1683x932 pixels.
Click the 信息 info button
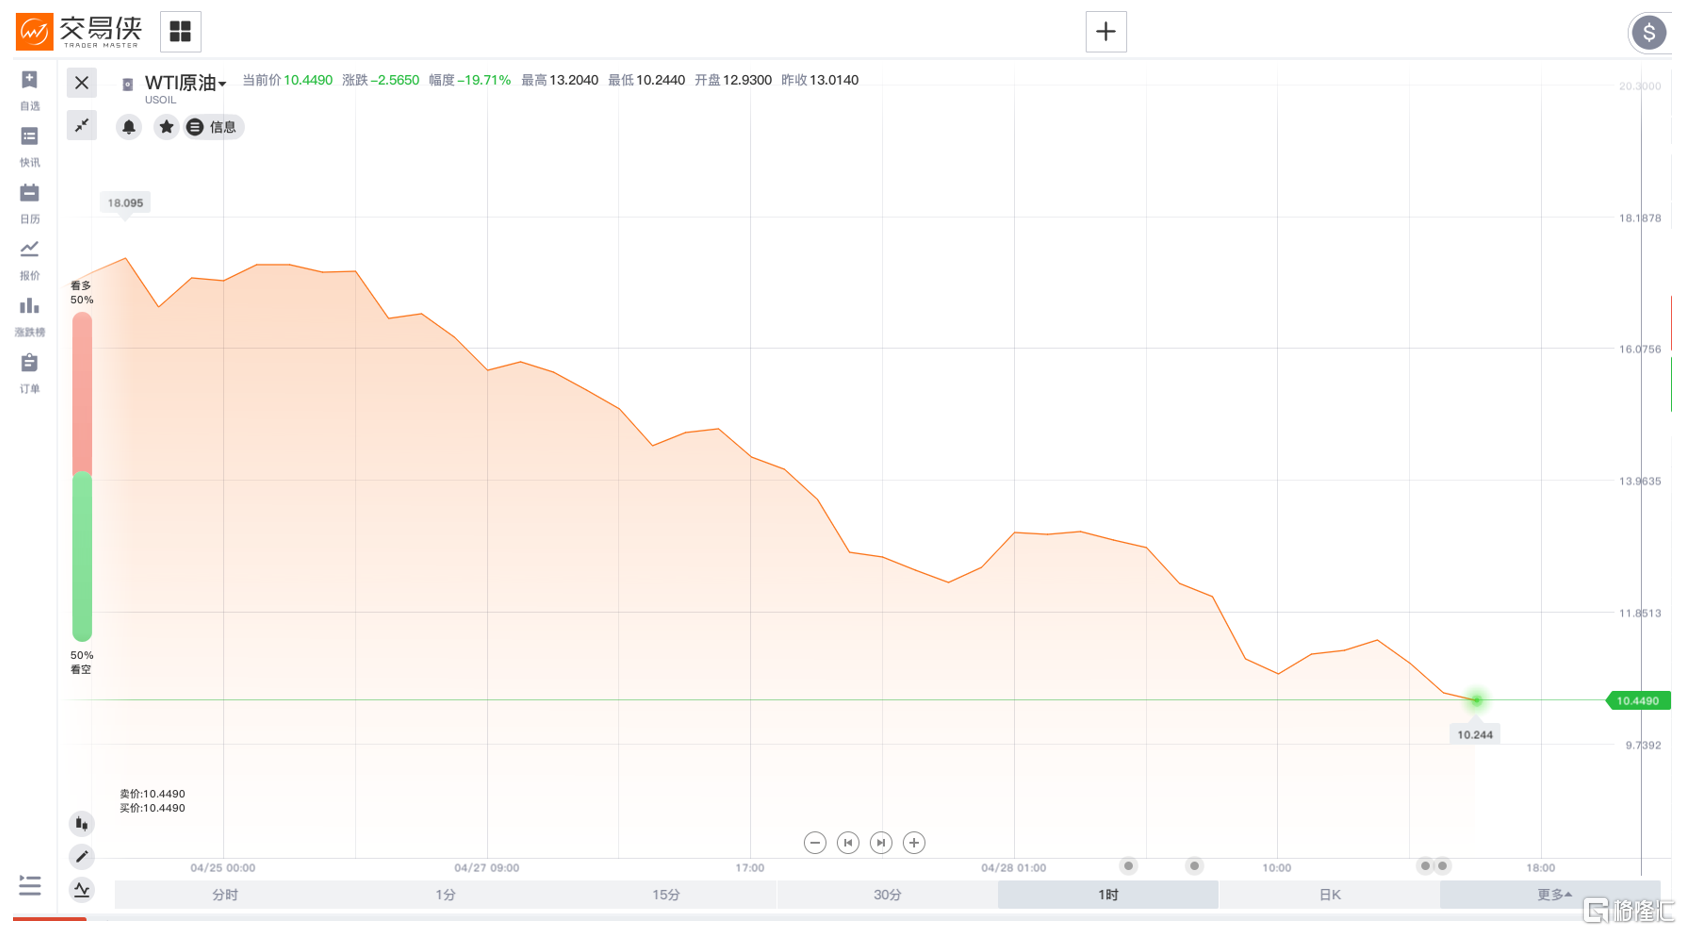213,127
